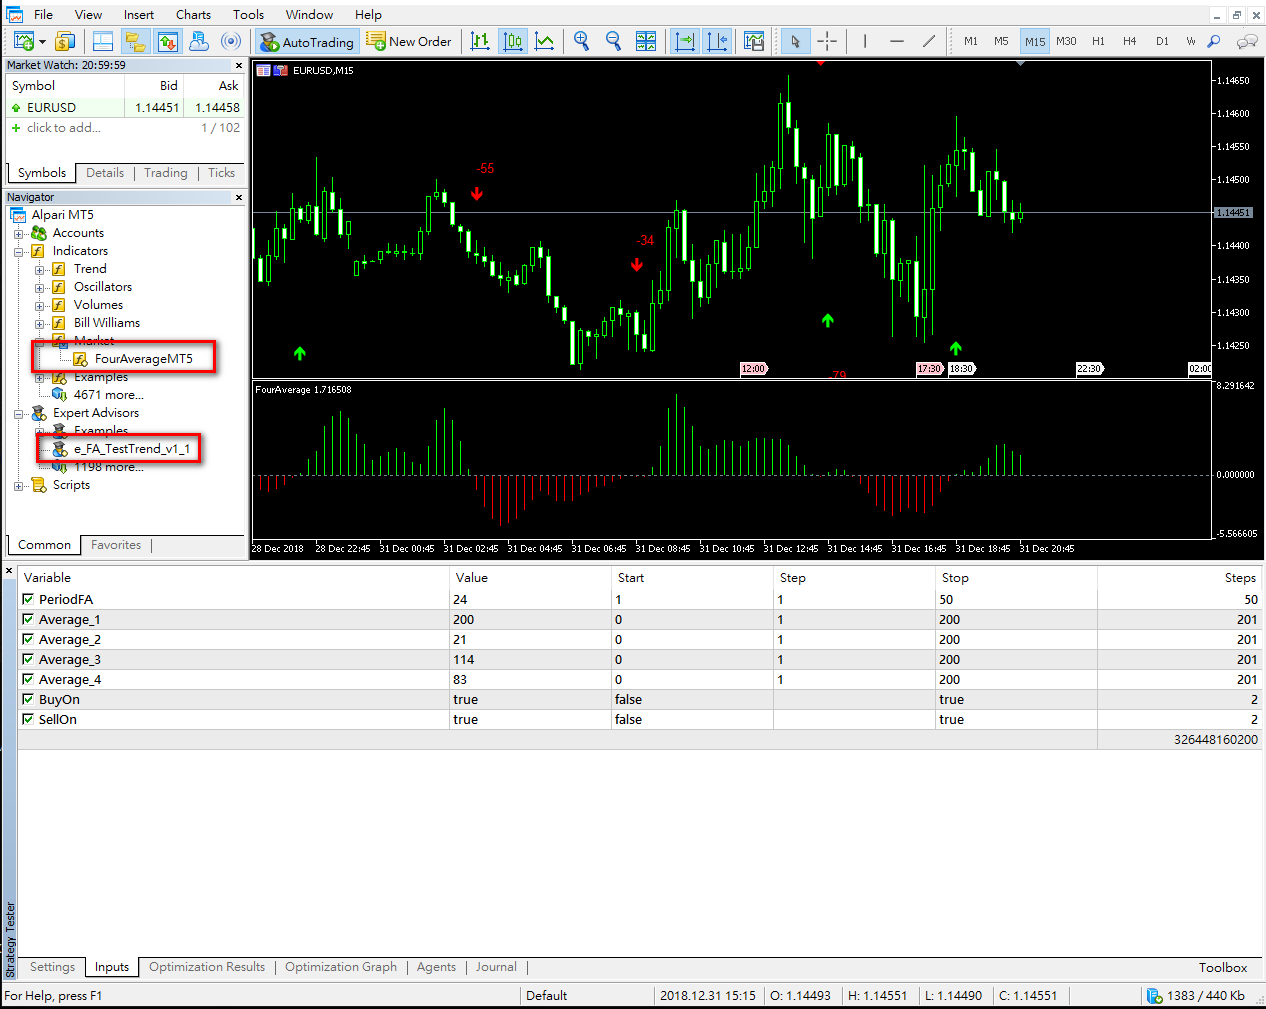This screenshot has height=1009, width=1266.
Task: Uncheck the PeriodFA checkbox
Action: [28, 599]
